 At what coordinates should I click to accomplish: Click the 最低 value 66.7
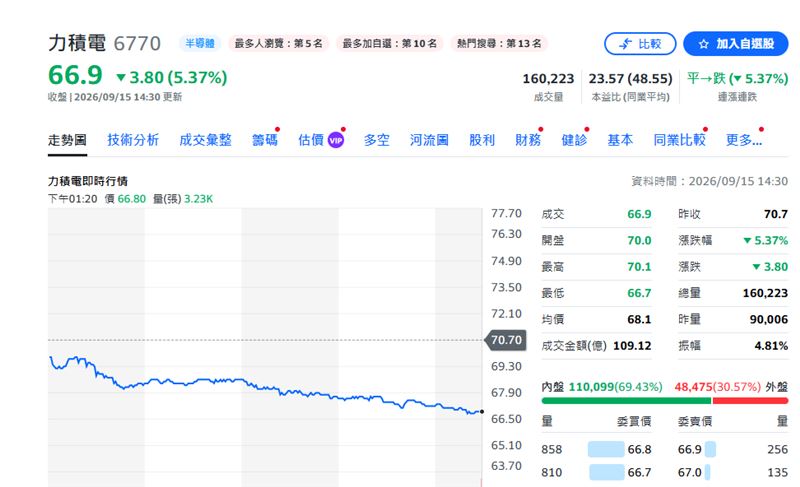pyautogui.click(x=639, y=293)
